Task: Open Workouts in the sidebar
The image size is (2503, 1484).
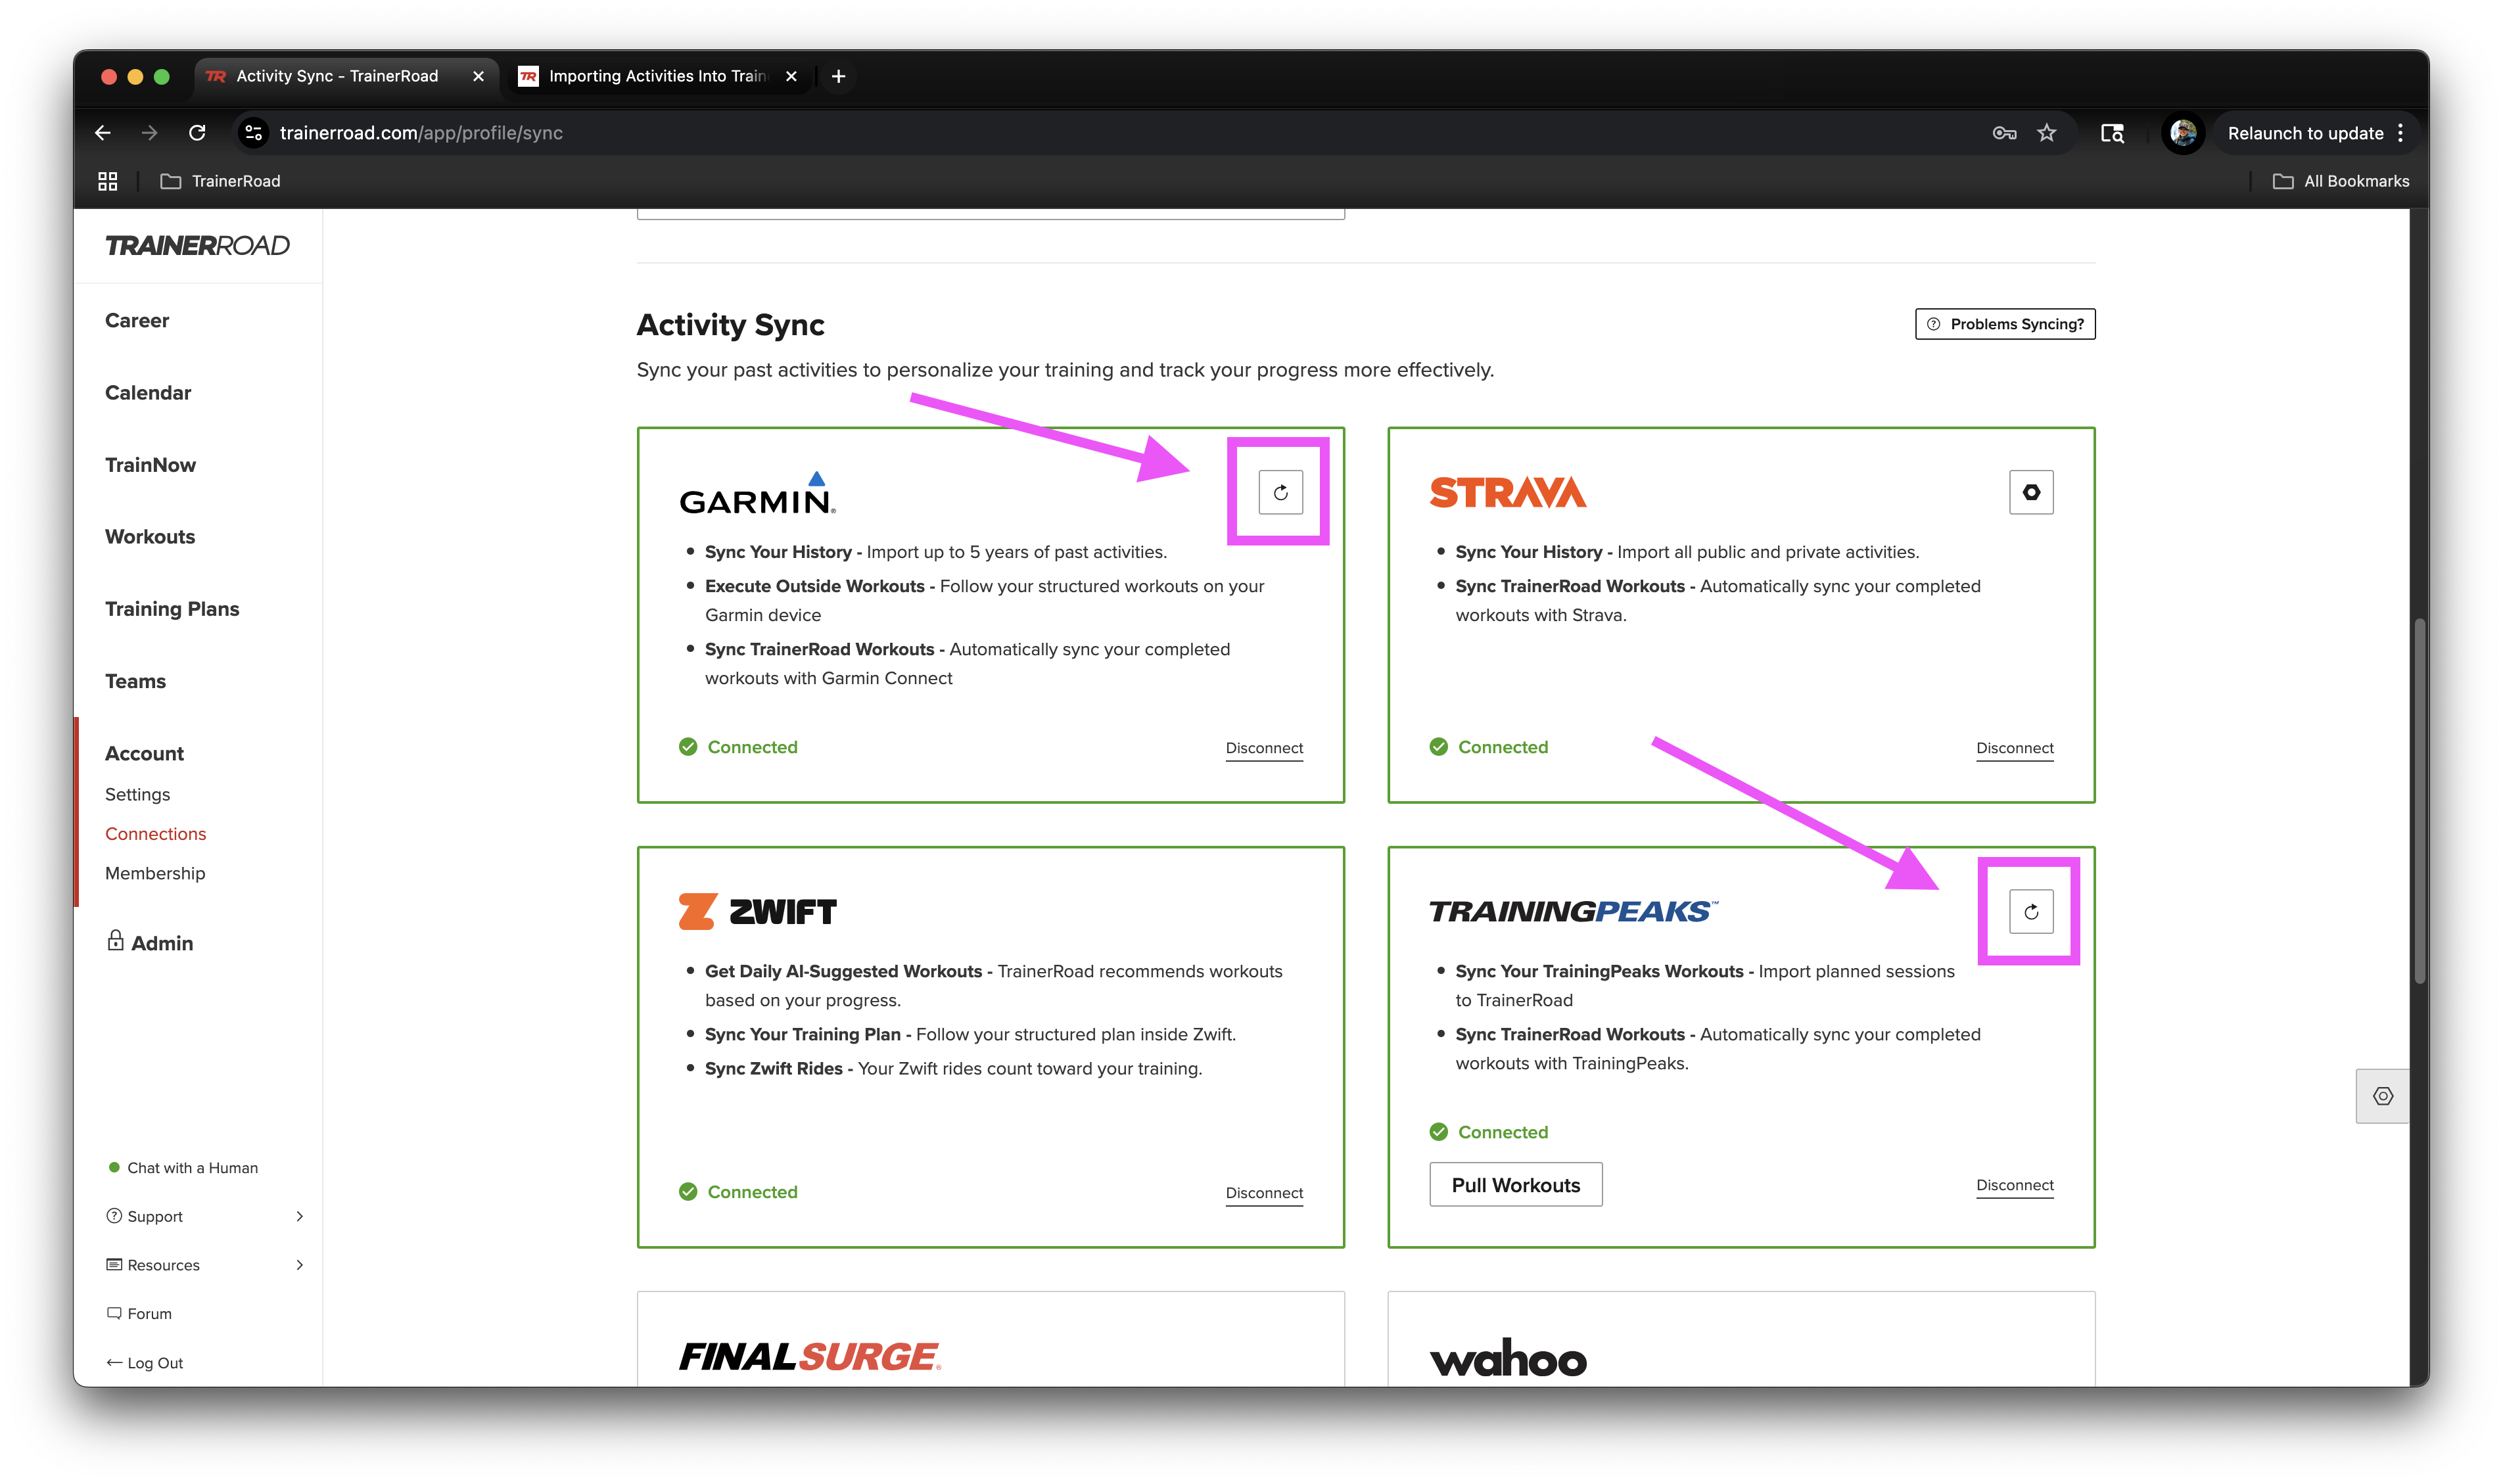Action: pyautogui.click(x=150, y=537)
